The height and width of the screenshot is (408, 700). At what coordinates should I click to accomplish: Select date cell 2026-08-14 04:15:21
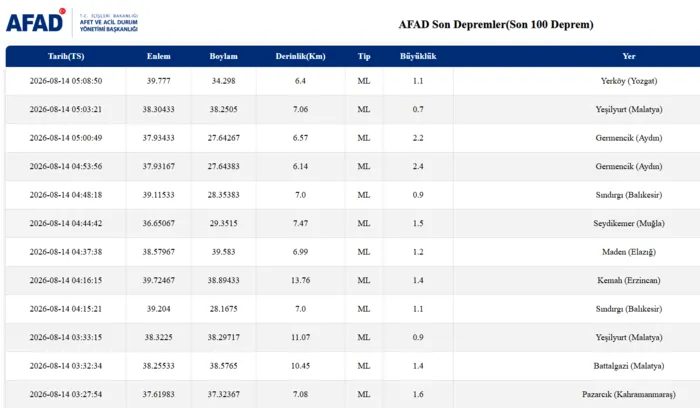point(66,309)
